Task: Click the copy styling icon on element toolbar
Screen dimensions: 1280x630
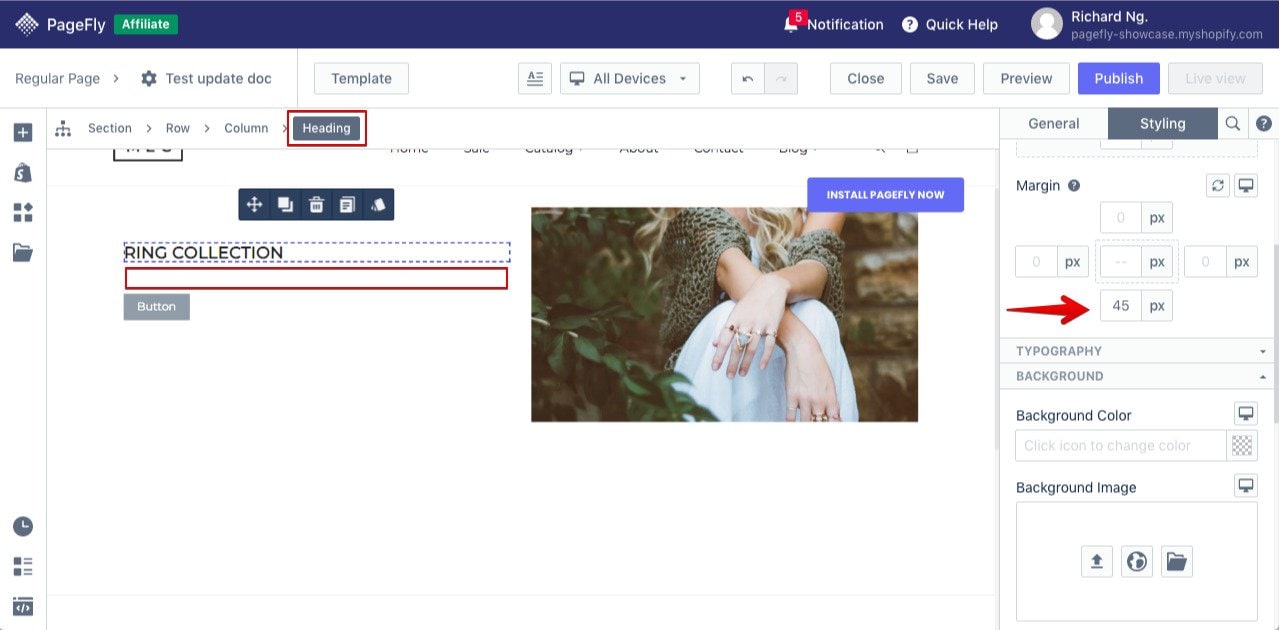Action: pyautogui.click(x=378, y=205)
